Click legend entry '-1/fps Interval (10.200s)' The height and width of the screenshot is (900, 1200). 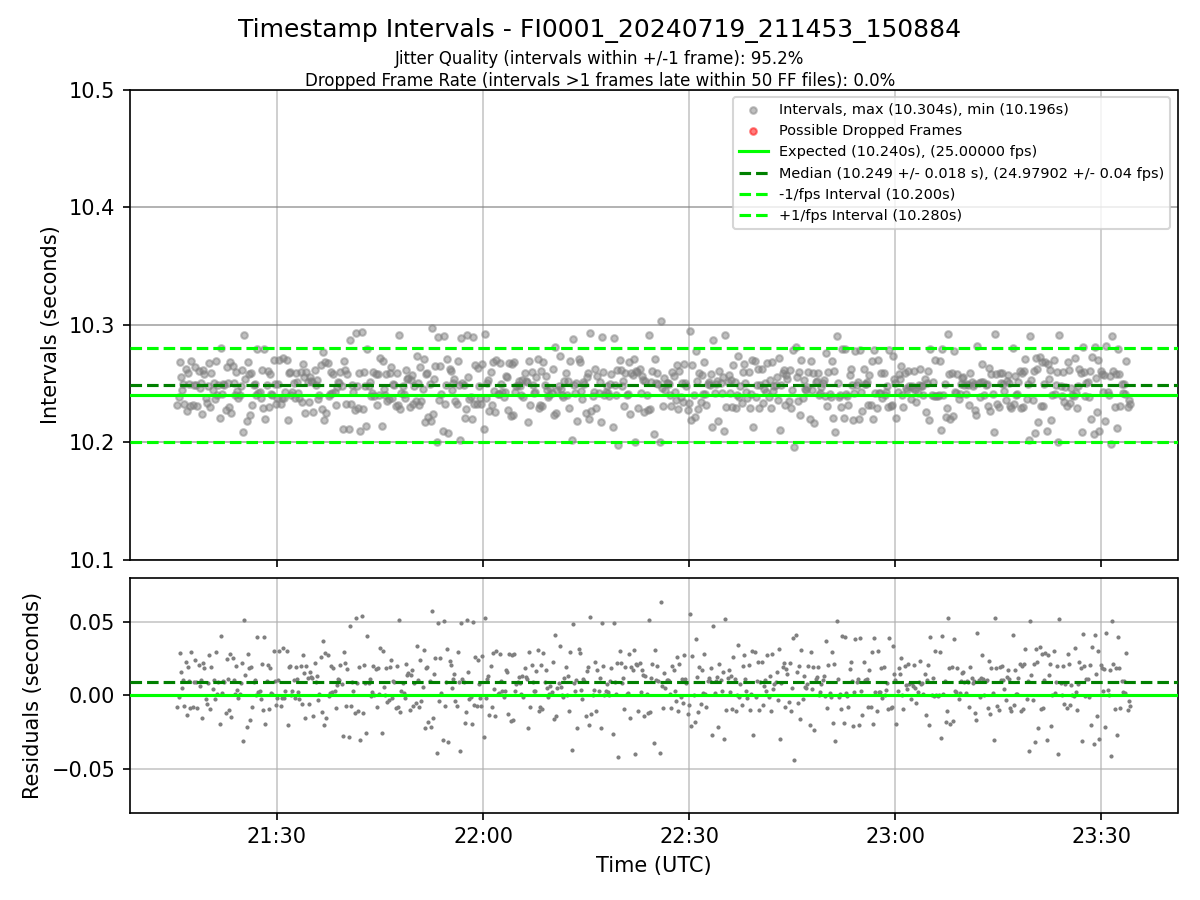(866, 194)
